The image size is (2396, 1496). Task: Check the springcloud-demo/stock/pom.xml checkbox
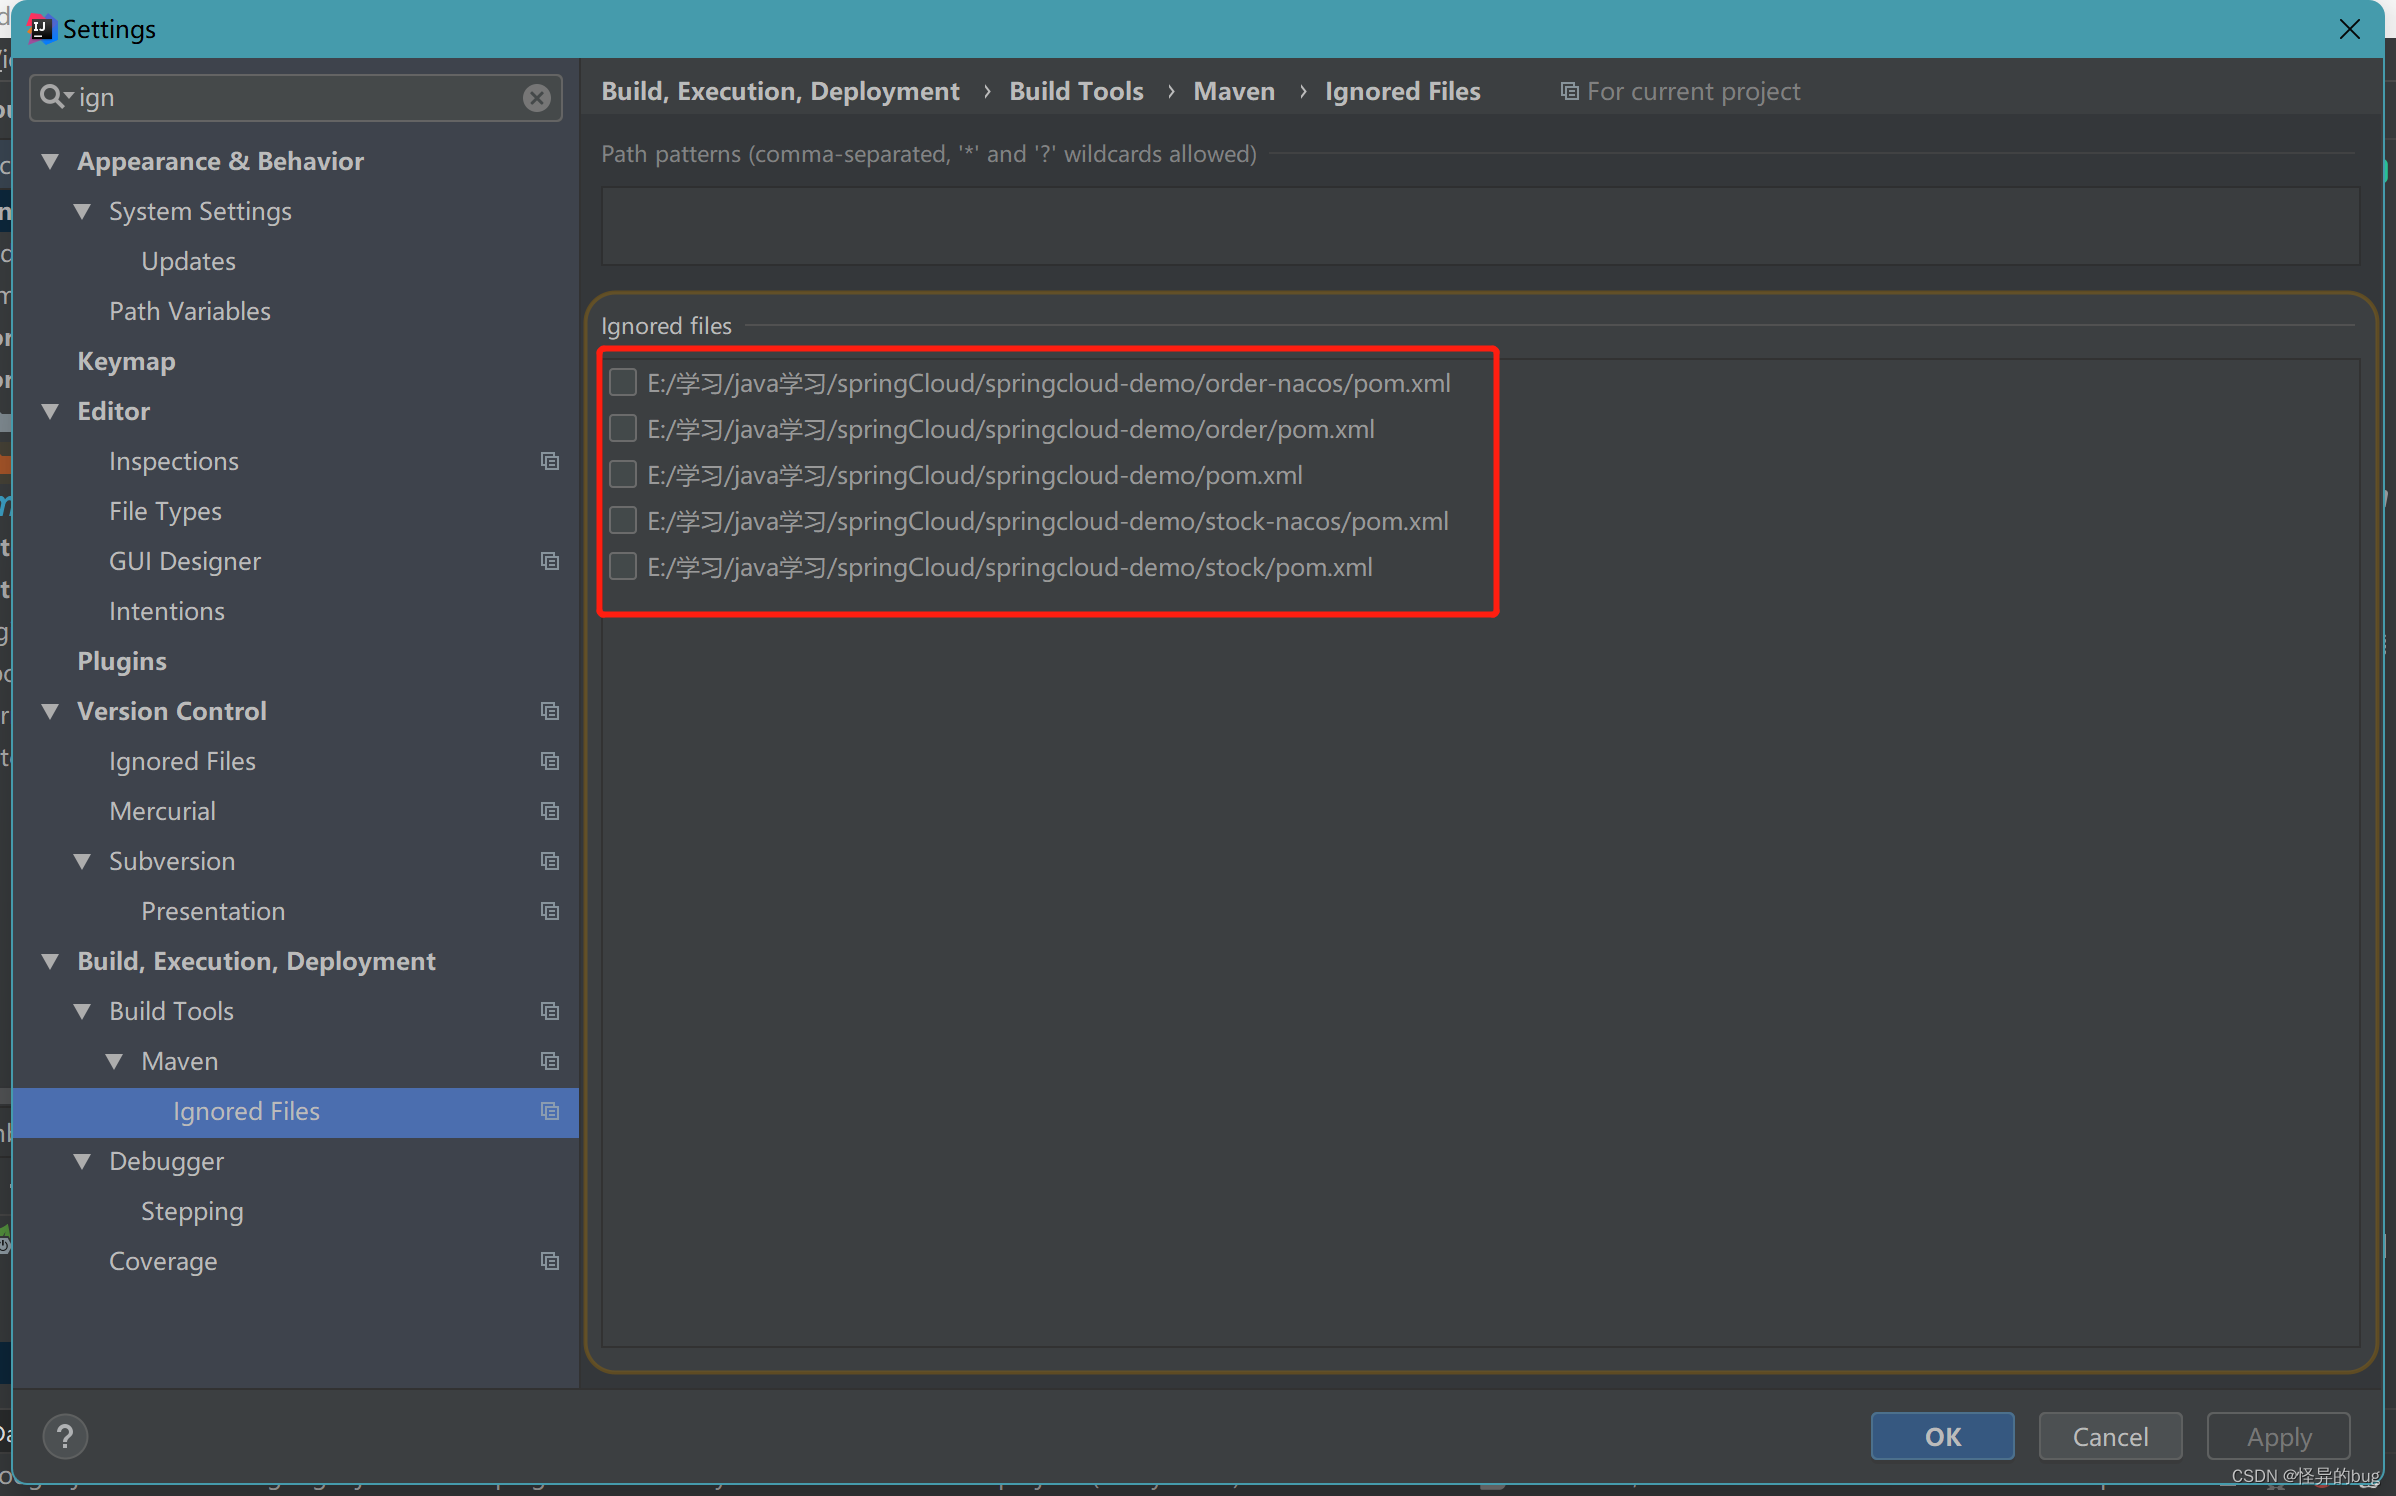point(623,566)
